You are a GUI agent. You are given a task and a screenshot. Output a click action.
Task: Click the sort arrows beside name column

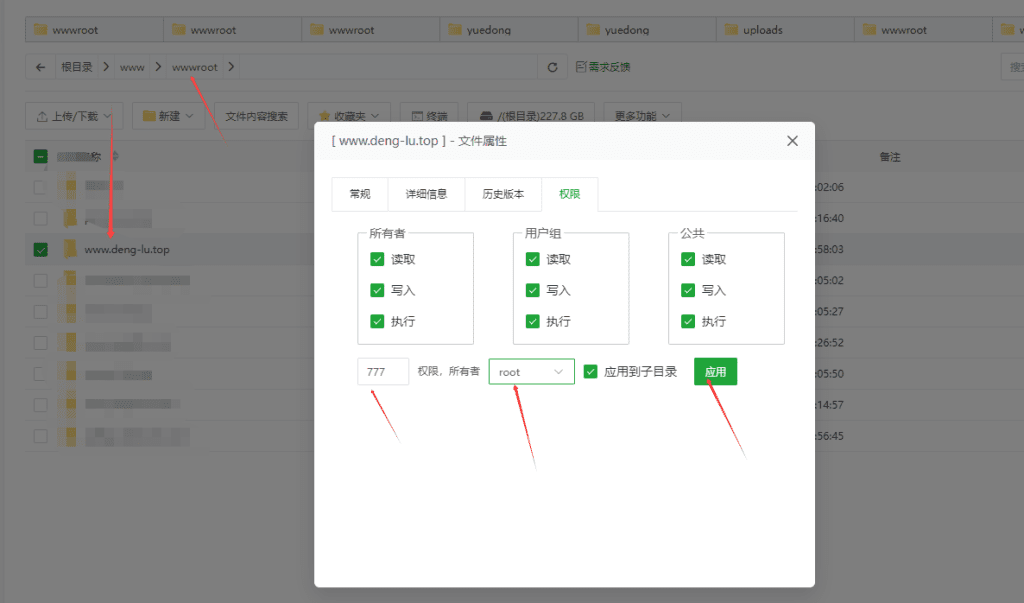click(x=116, y=156)
